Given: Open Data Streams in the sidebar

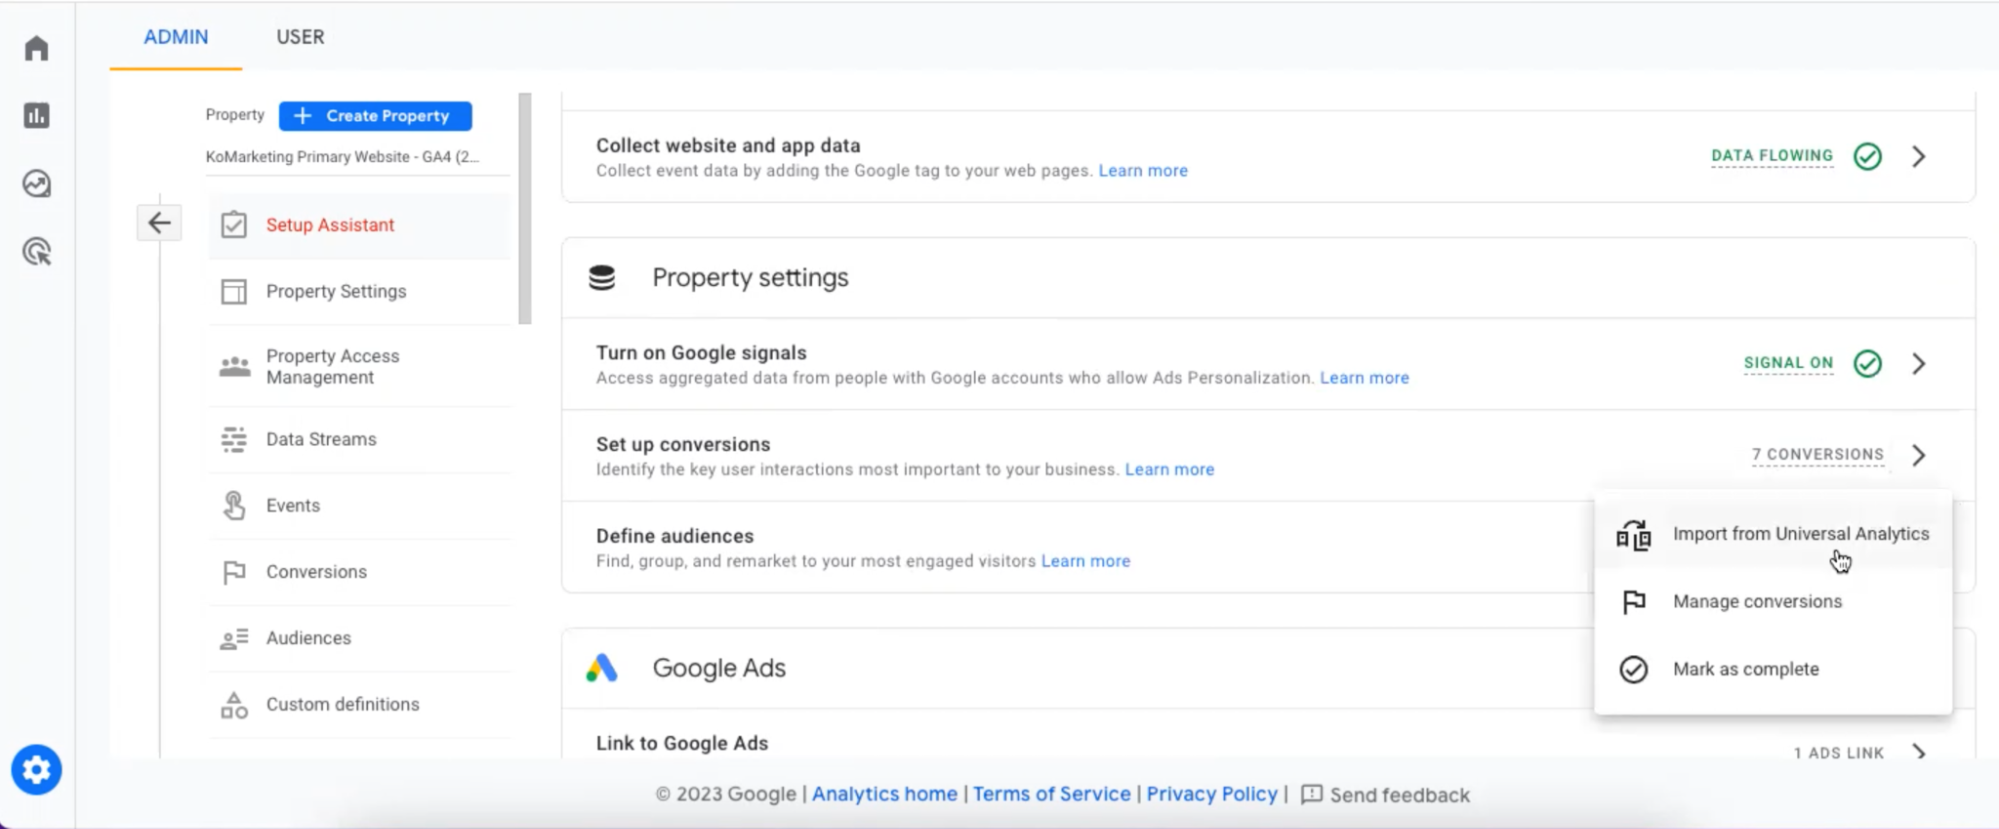Looking at the screenshot, I should [359, 439].
